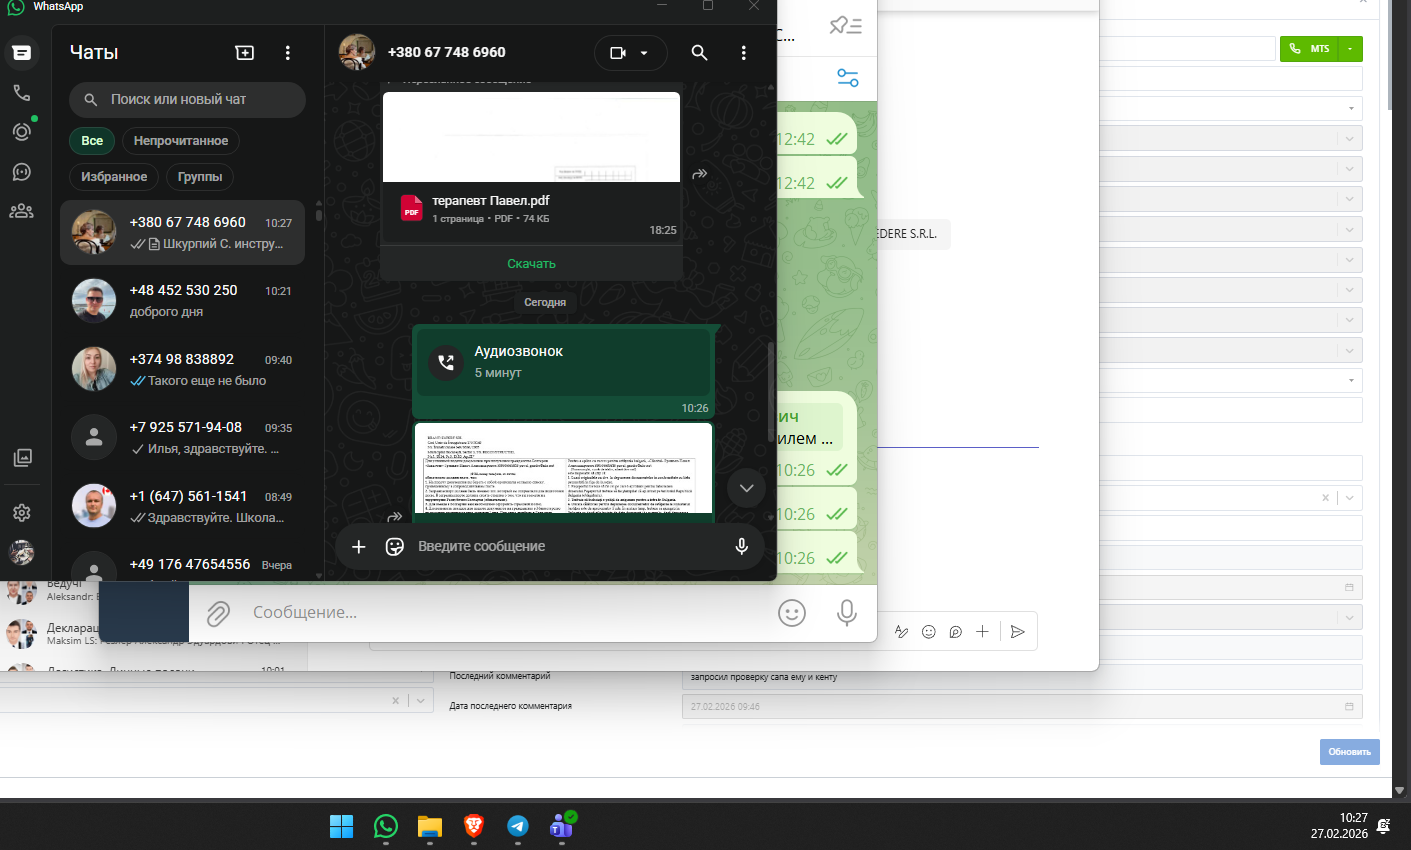Click the Введите сообщение input field
1411x850 pixels.
coord(569,546)
